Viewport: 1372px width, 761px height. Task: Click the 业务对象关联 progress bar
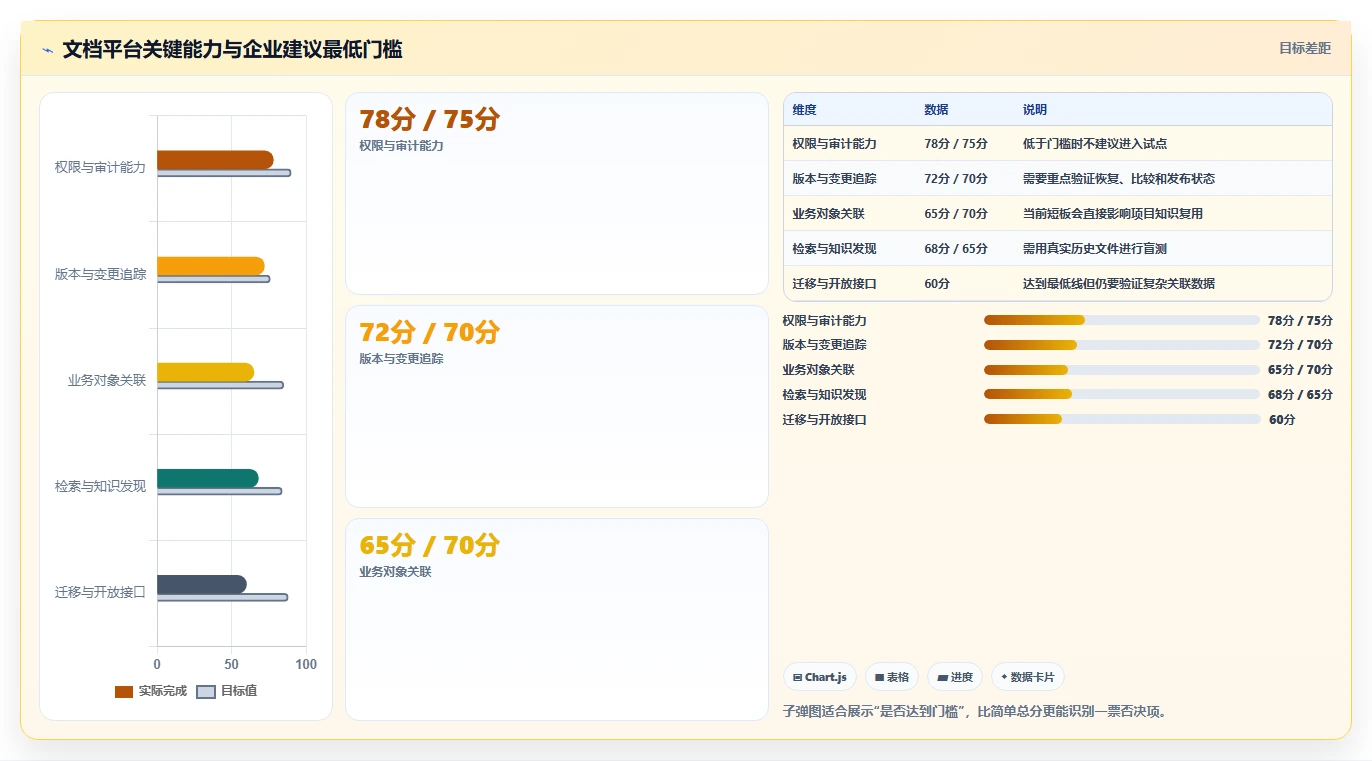pyautogui.click(x=1121, y=370)
